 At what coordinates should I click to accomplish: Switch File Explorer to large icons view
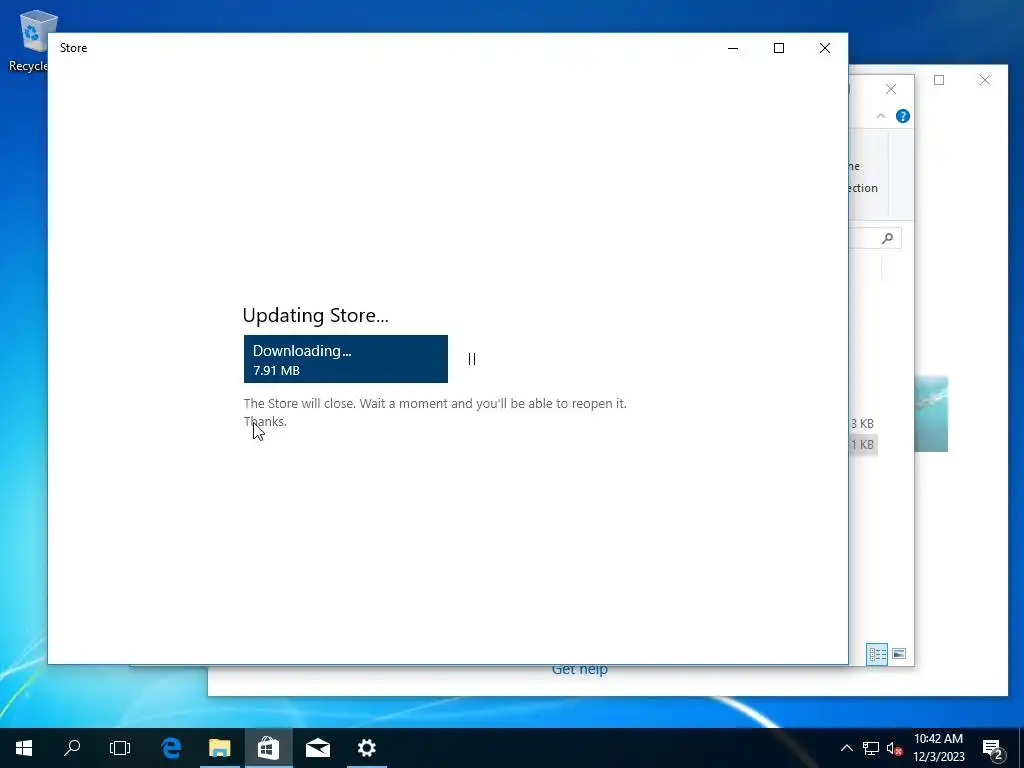(x=899, y=654)
